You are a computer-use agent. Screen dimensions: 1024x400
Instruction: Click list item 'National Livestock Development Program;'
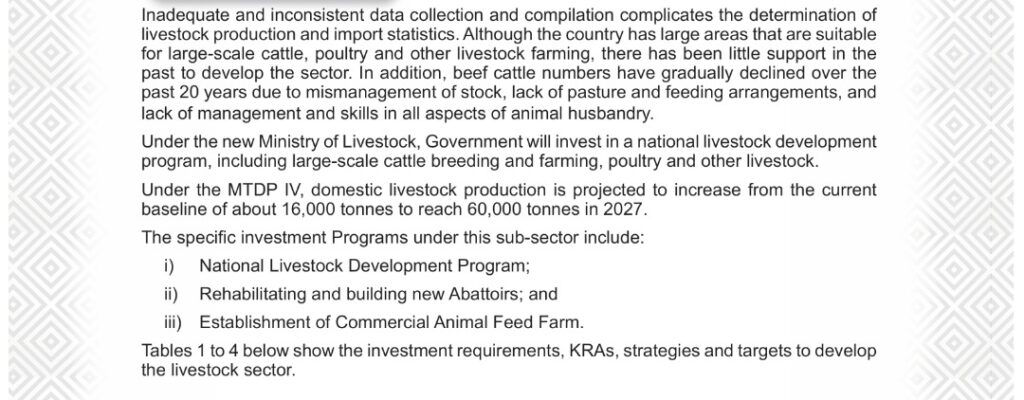364,267
